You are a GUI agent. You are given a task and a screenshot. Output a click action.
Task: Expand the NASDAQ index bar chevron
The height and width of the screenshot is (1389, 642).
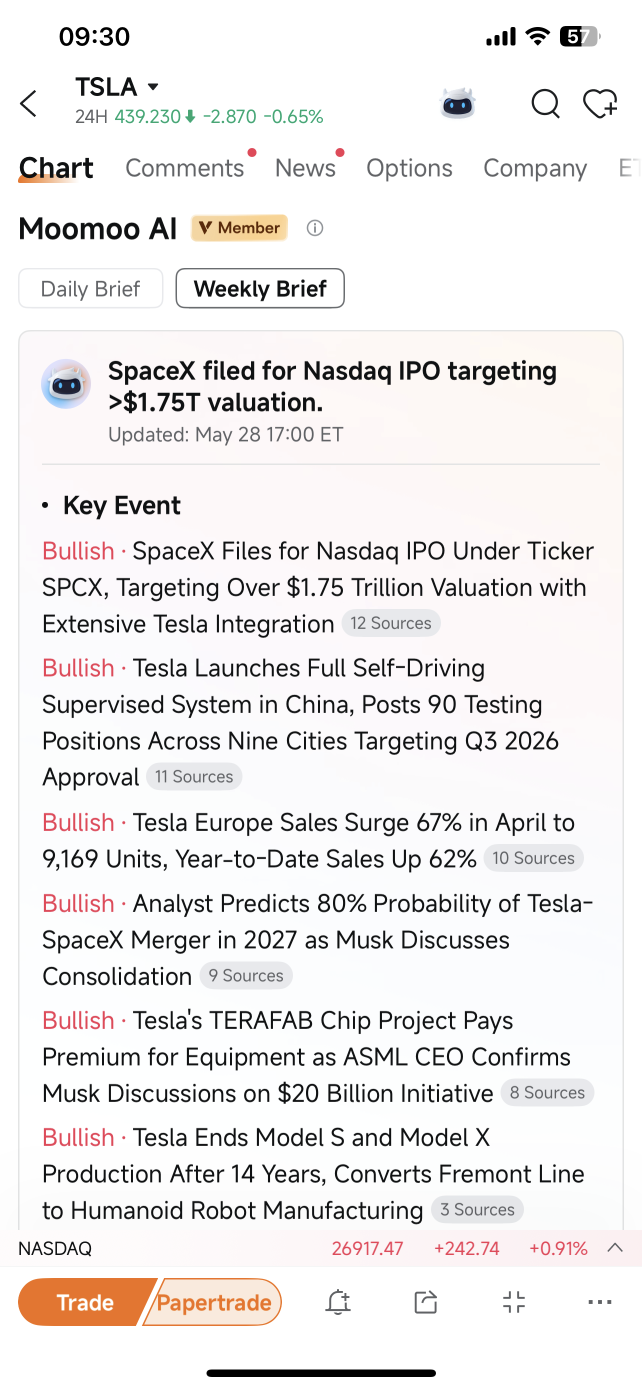point(615,1248)
